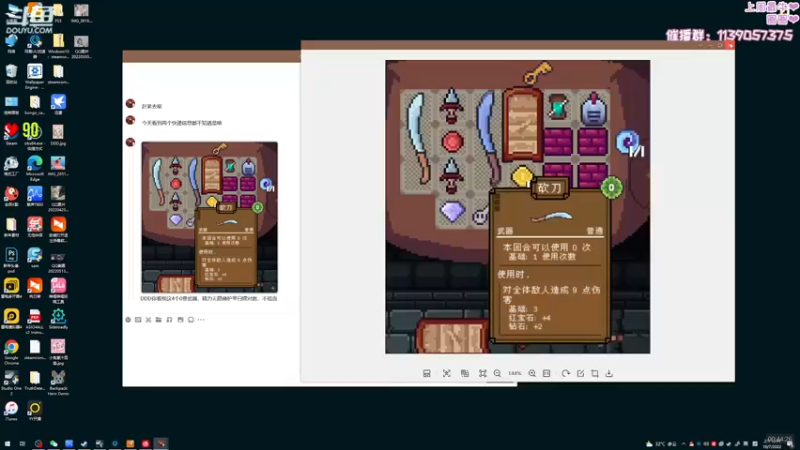This screenshot has height=450, width=800.
Task: Open the Sideloadly desktop shortcut
Action: coord(58,319)
